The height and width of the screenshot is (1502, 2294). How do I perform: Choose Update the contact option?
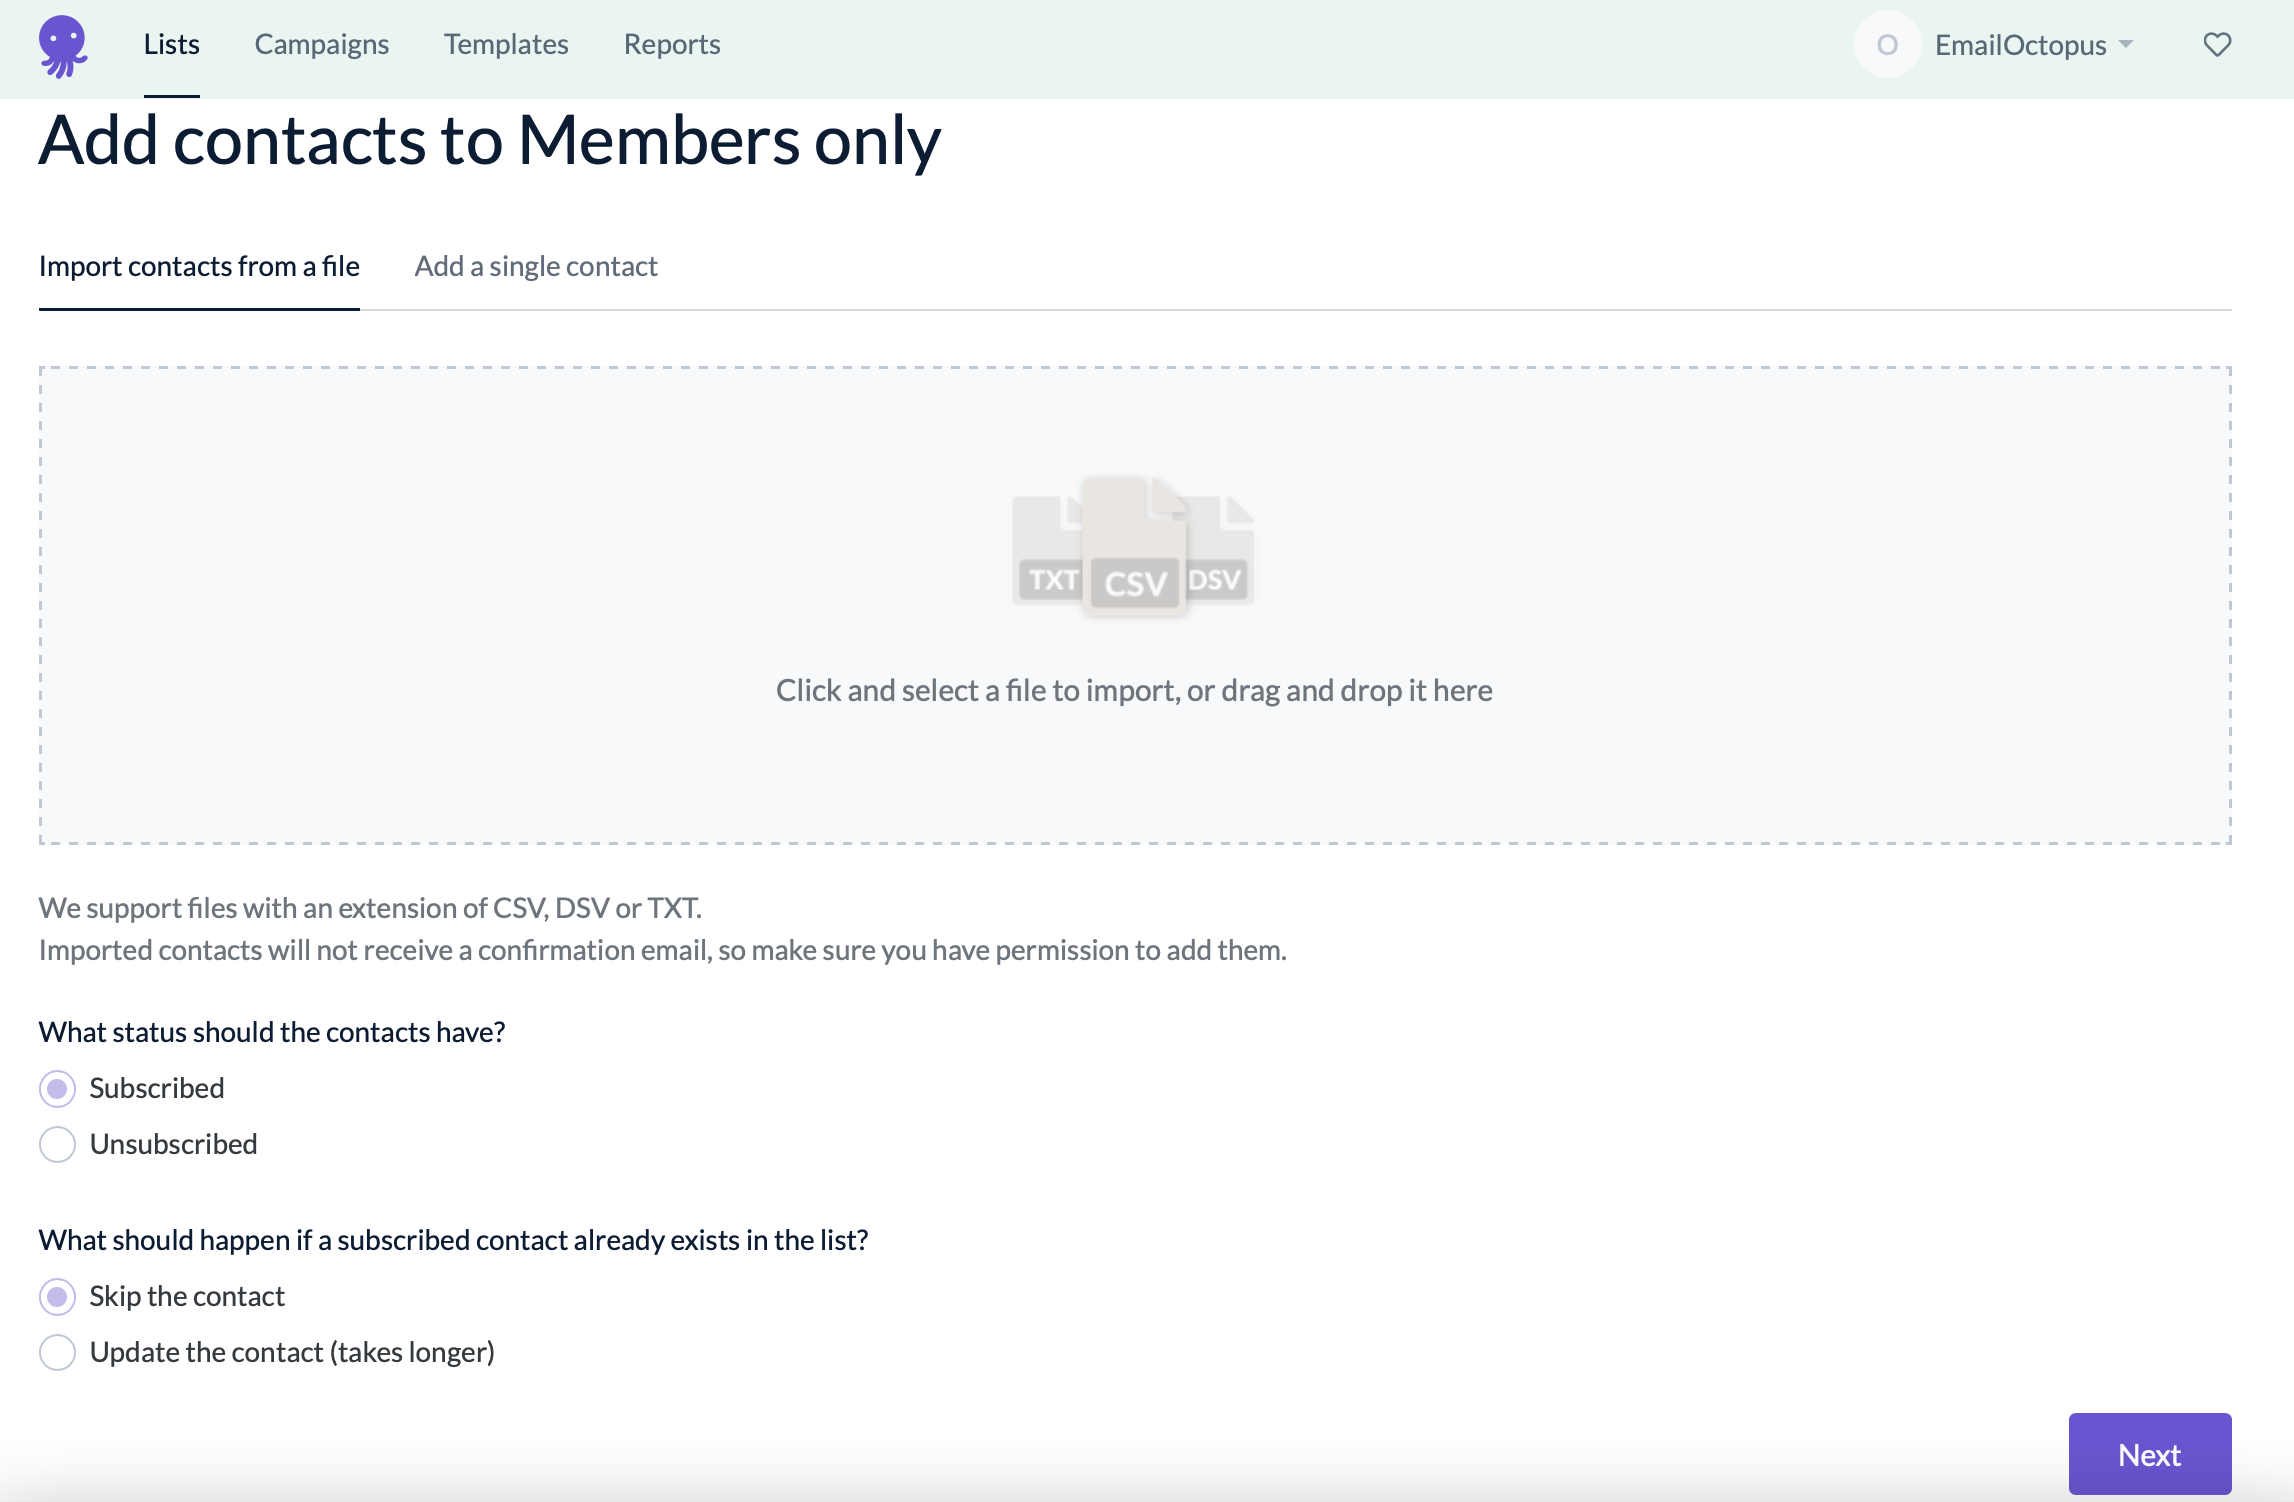(58, 1352)
